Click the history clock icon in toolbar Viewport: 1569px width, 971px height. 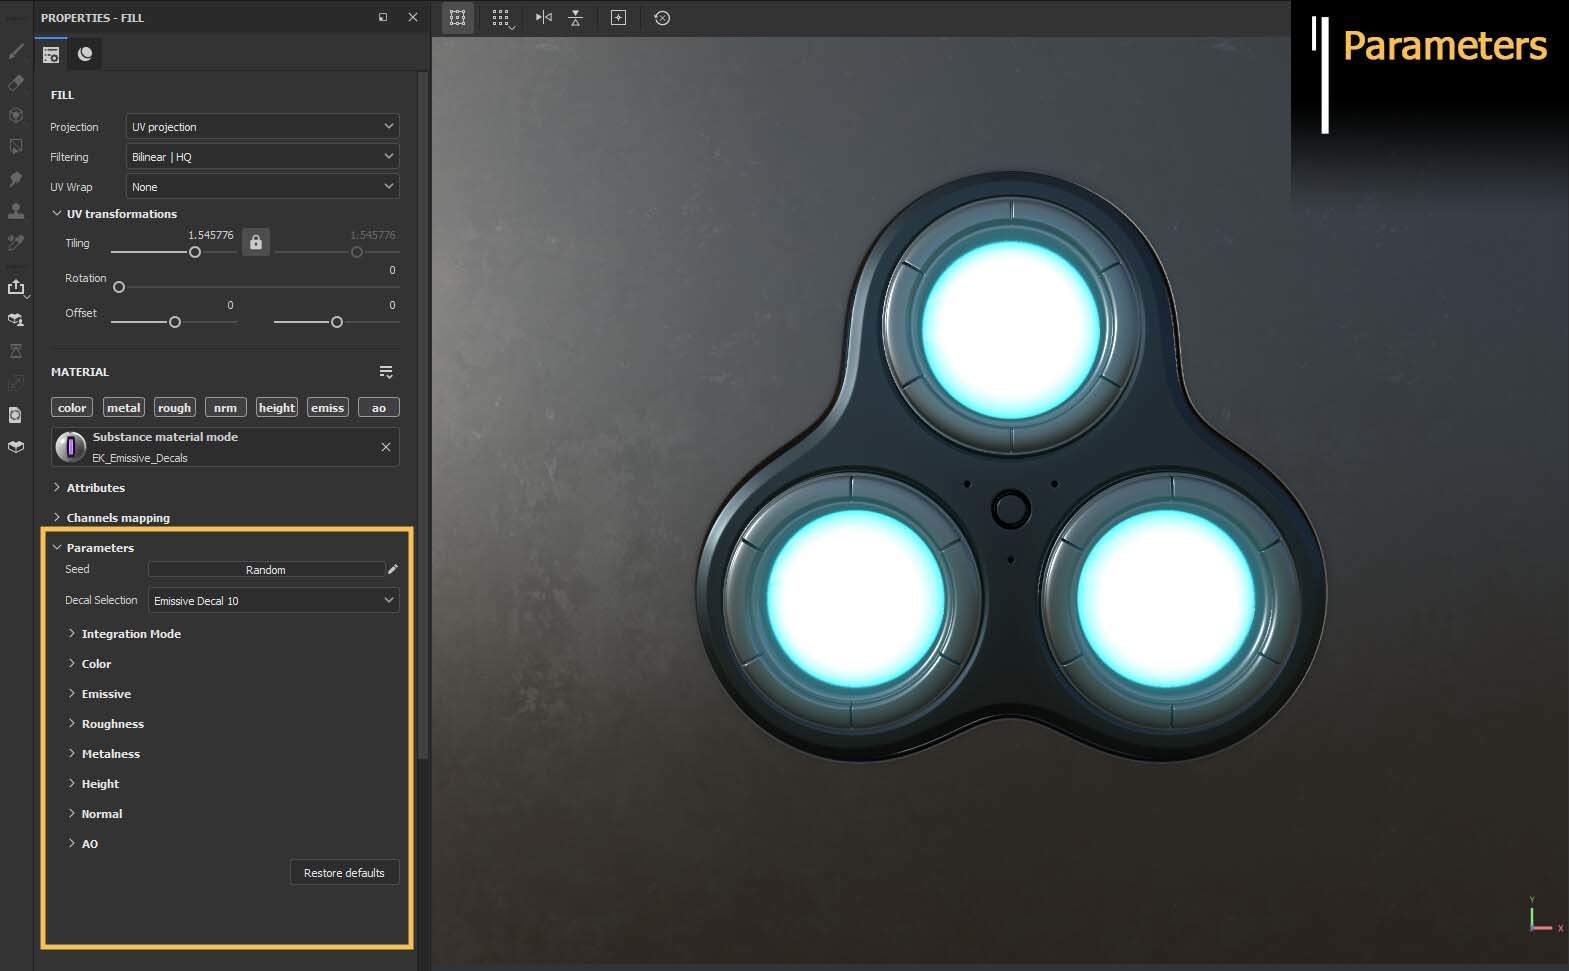662,18
